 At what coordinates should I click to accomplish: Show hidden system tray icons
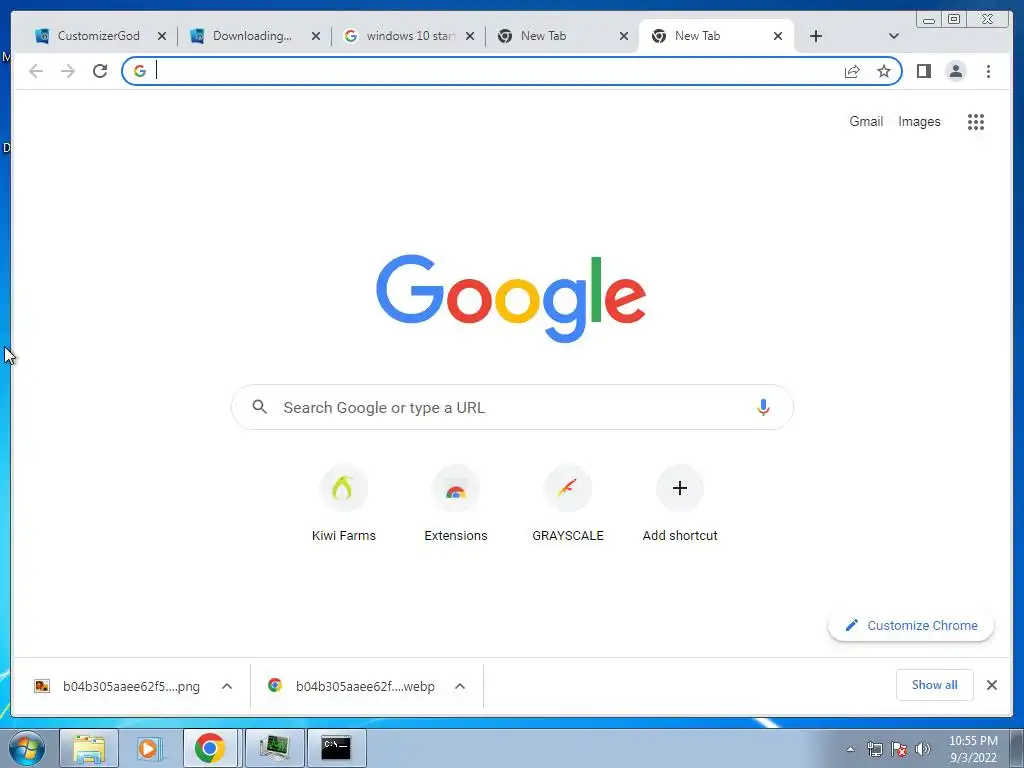(850, 749)
